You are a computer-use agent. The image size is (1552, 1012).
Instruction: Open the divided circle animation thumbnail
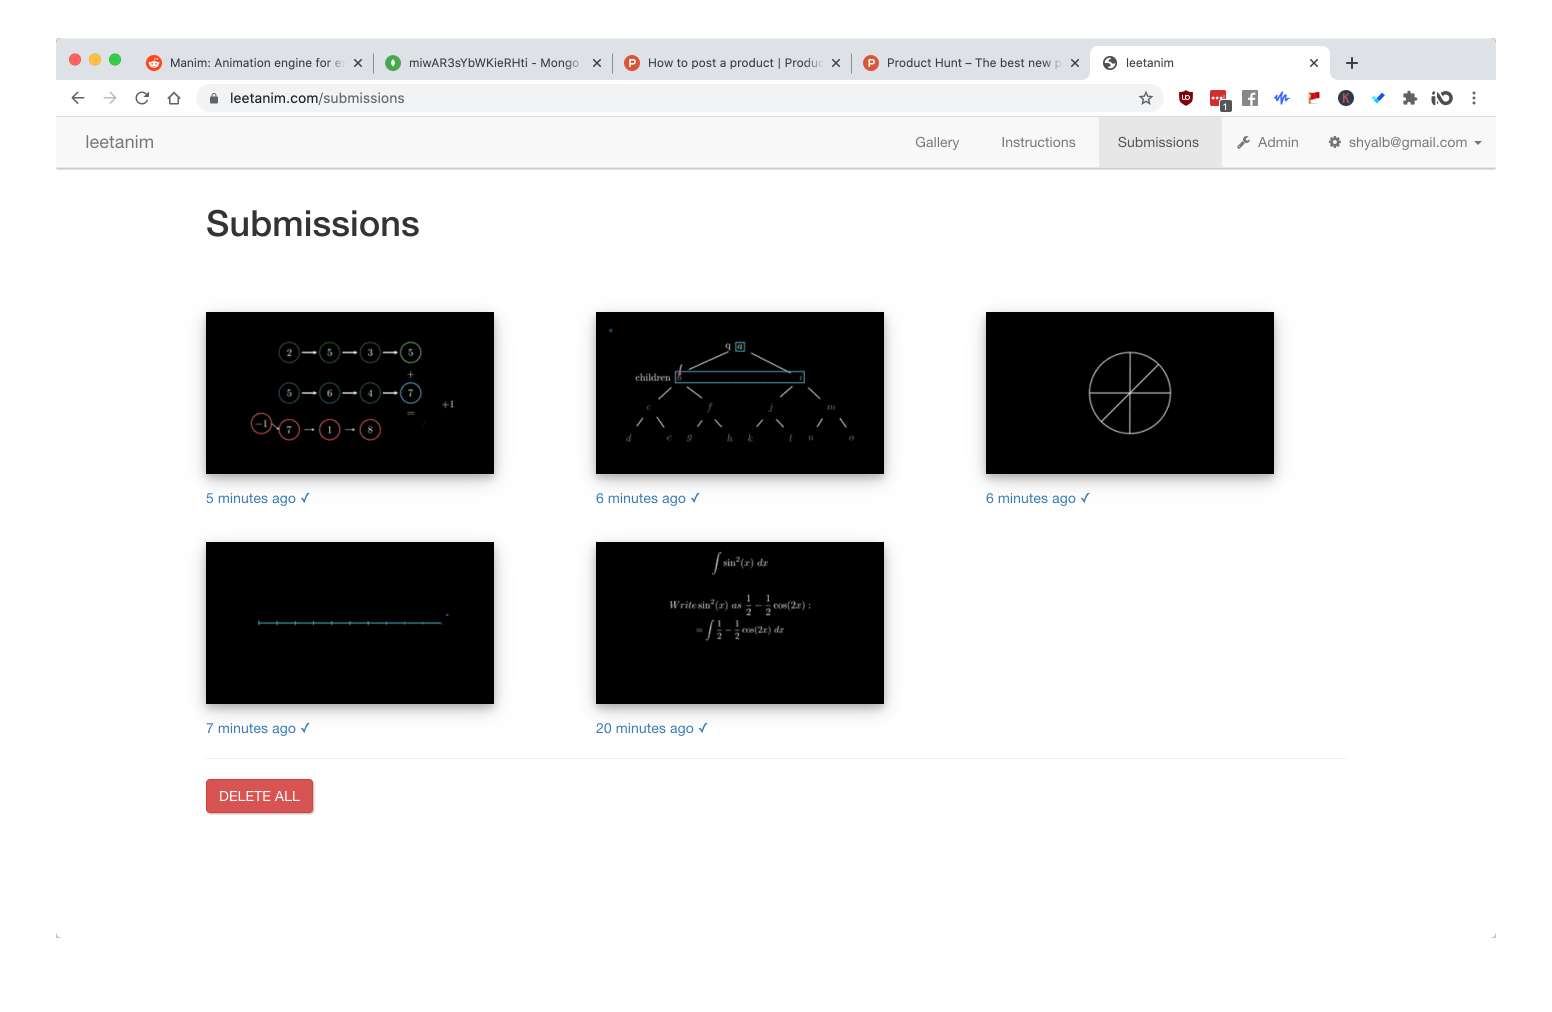click(x=1130, y=393)
